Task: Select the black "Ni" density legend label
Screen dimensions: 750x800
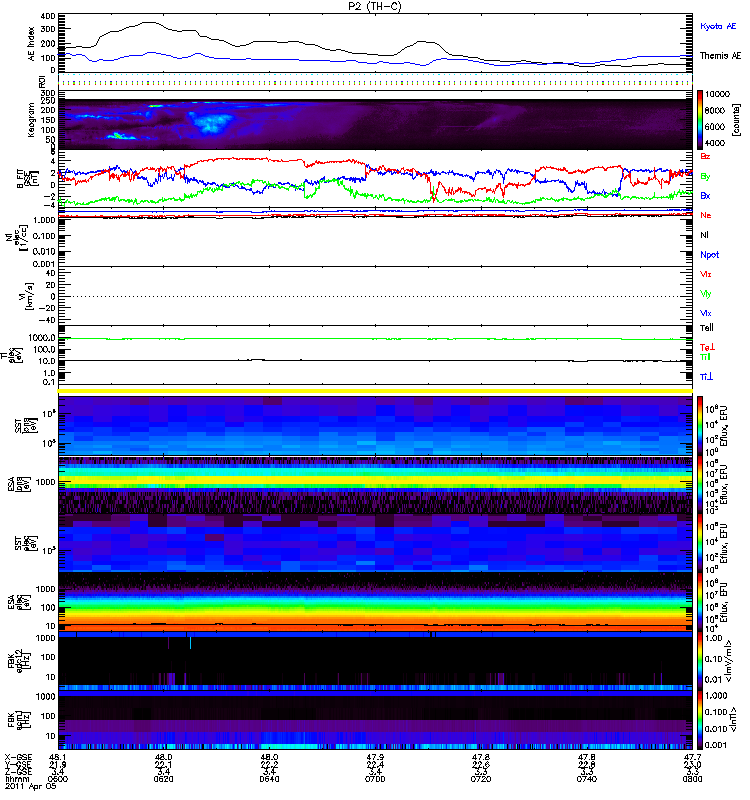Action: coord(705,235)
